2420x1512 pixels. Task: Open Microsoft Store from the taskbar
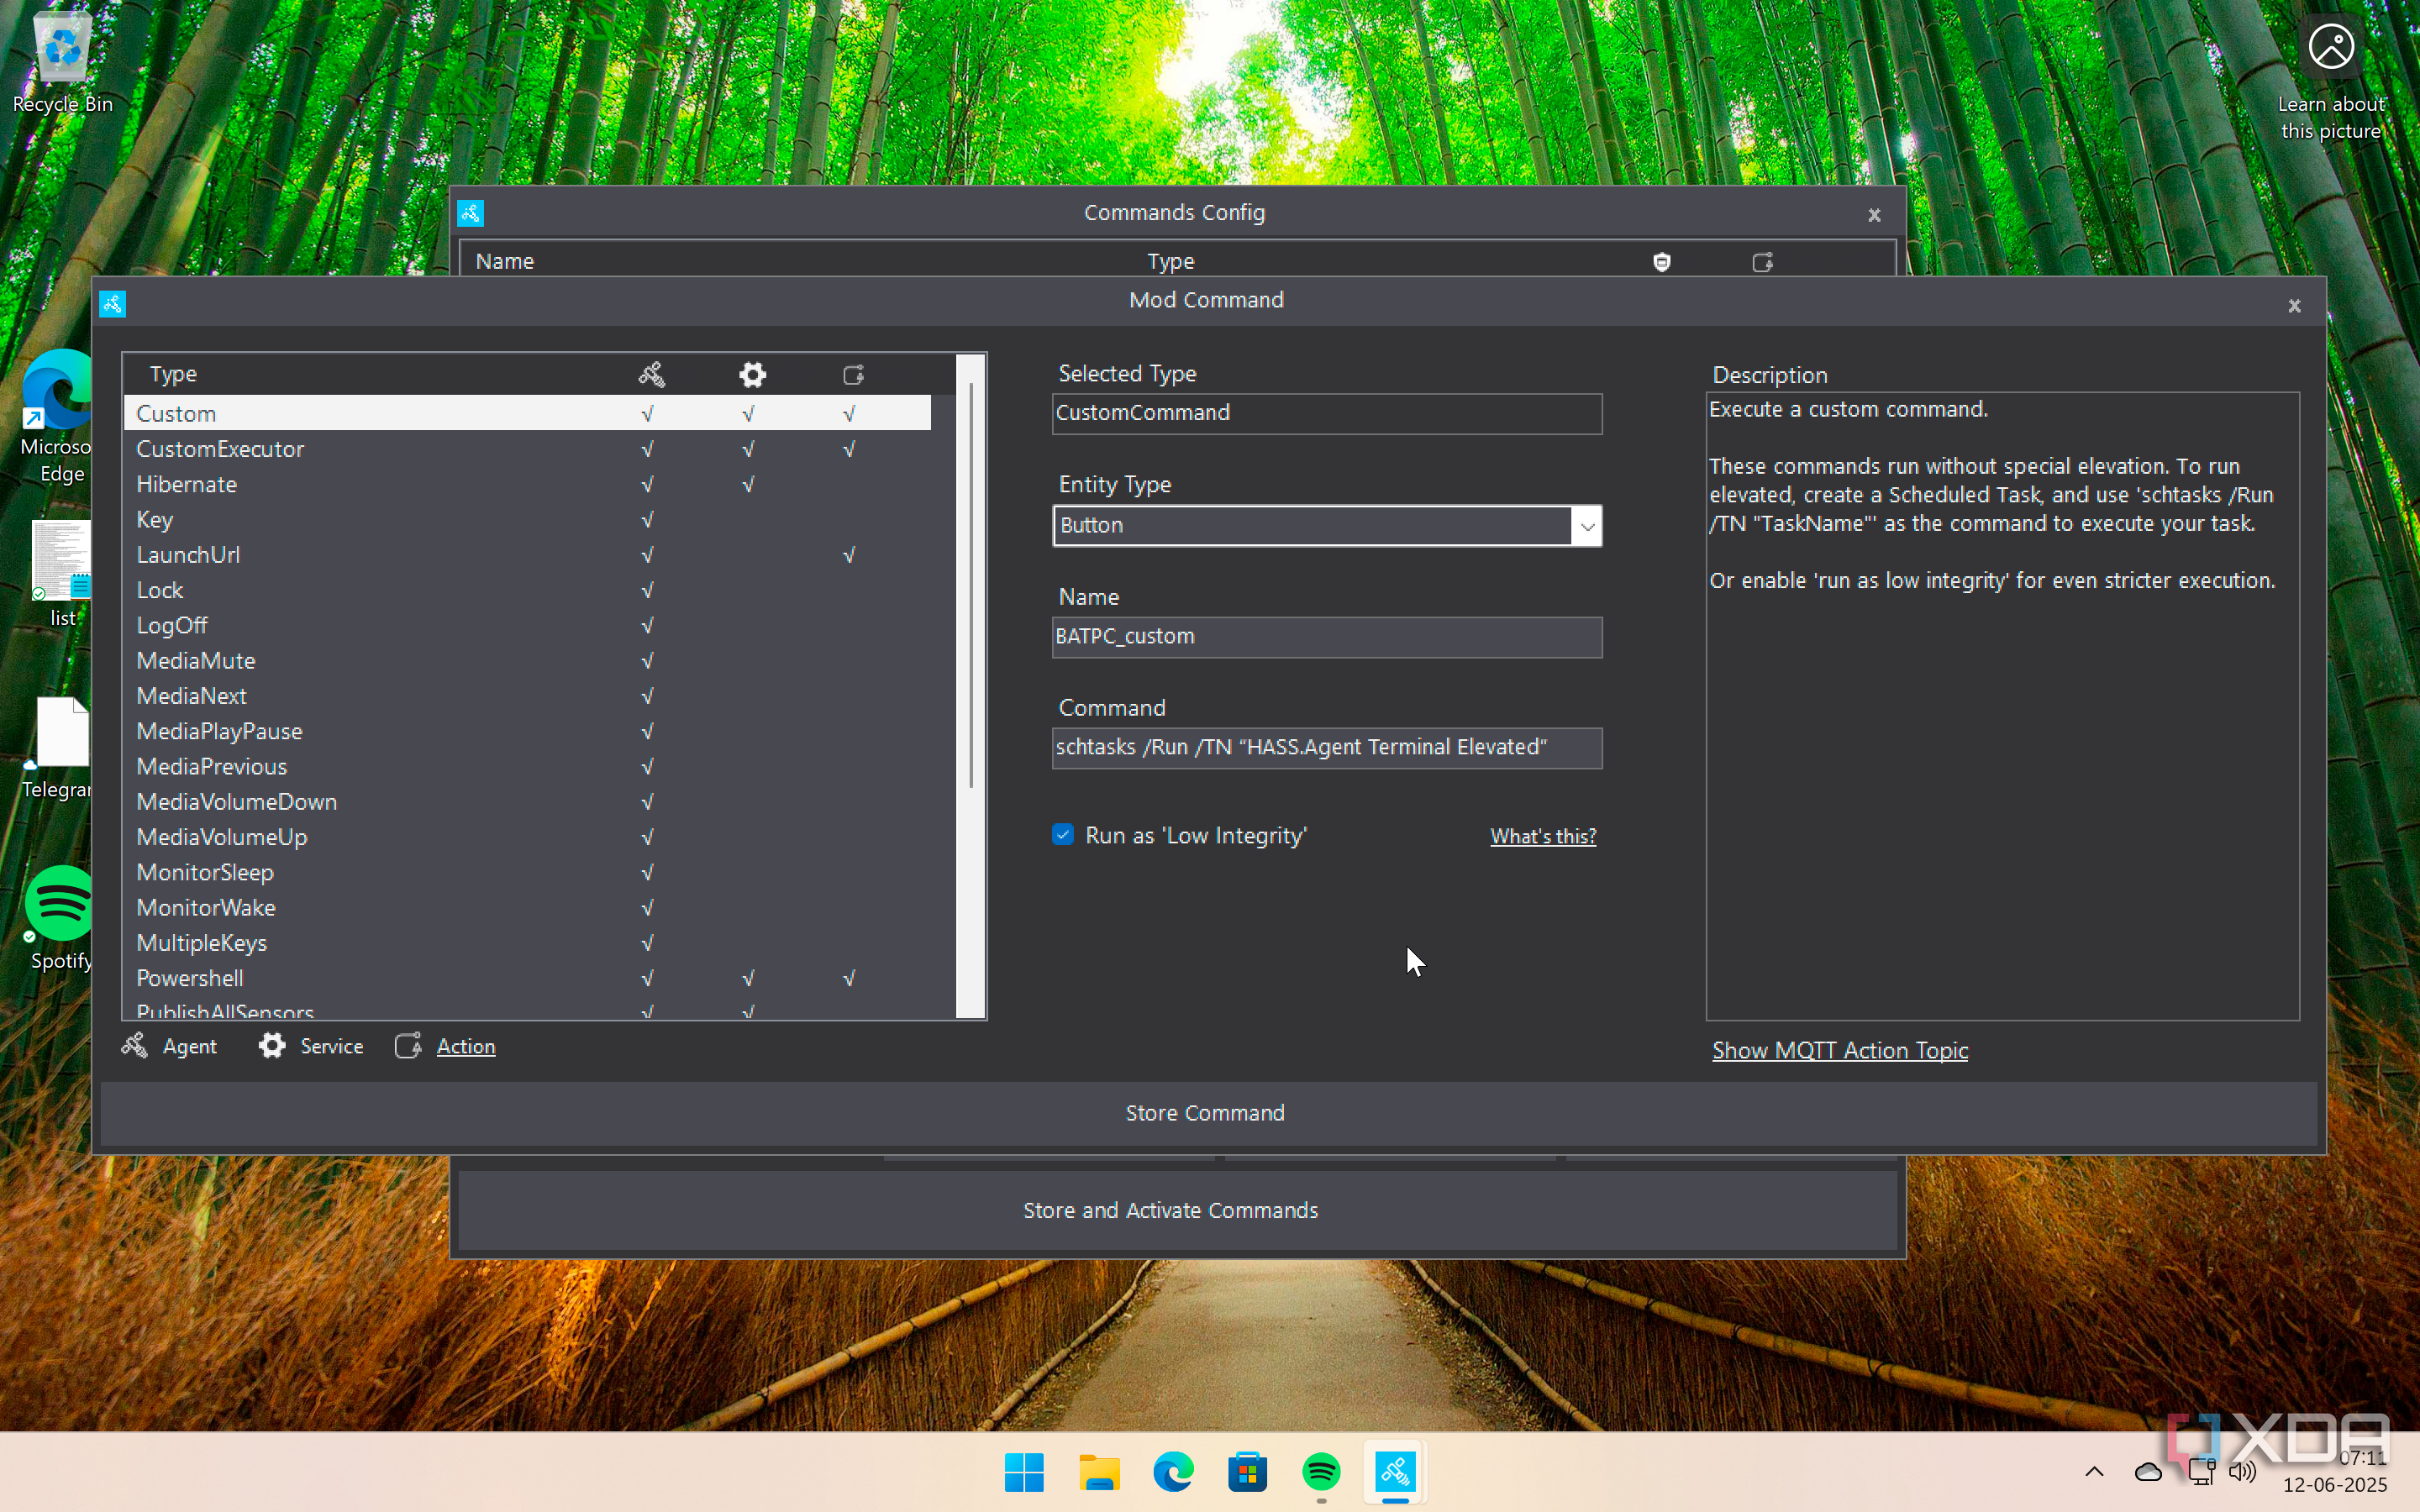[x=1247, y=1472]
